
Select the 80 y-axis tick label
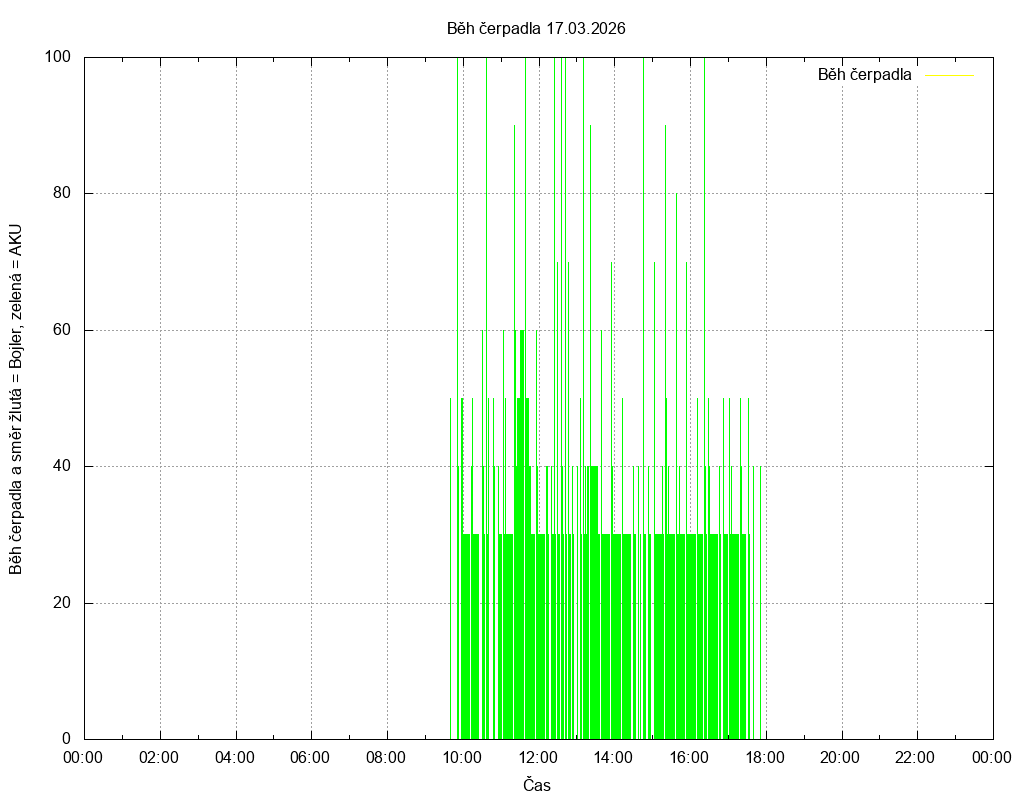coord(62,193)
